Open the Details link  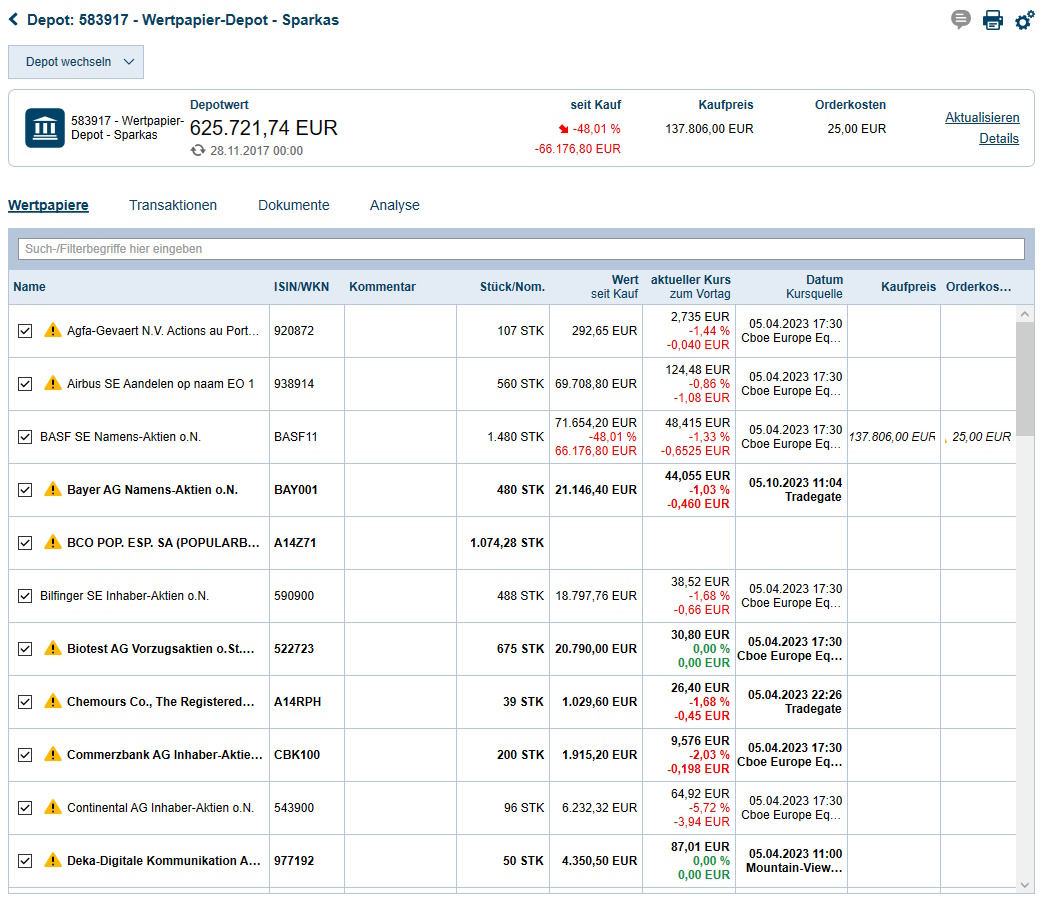(998, 138)
